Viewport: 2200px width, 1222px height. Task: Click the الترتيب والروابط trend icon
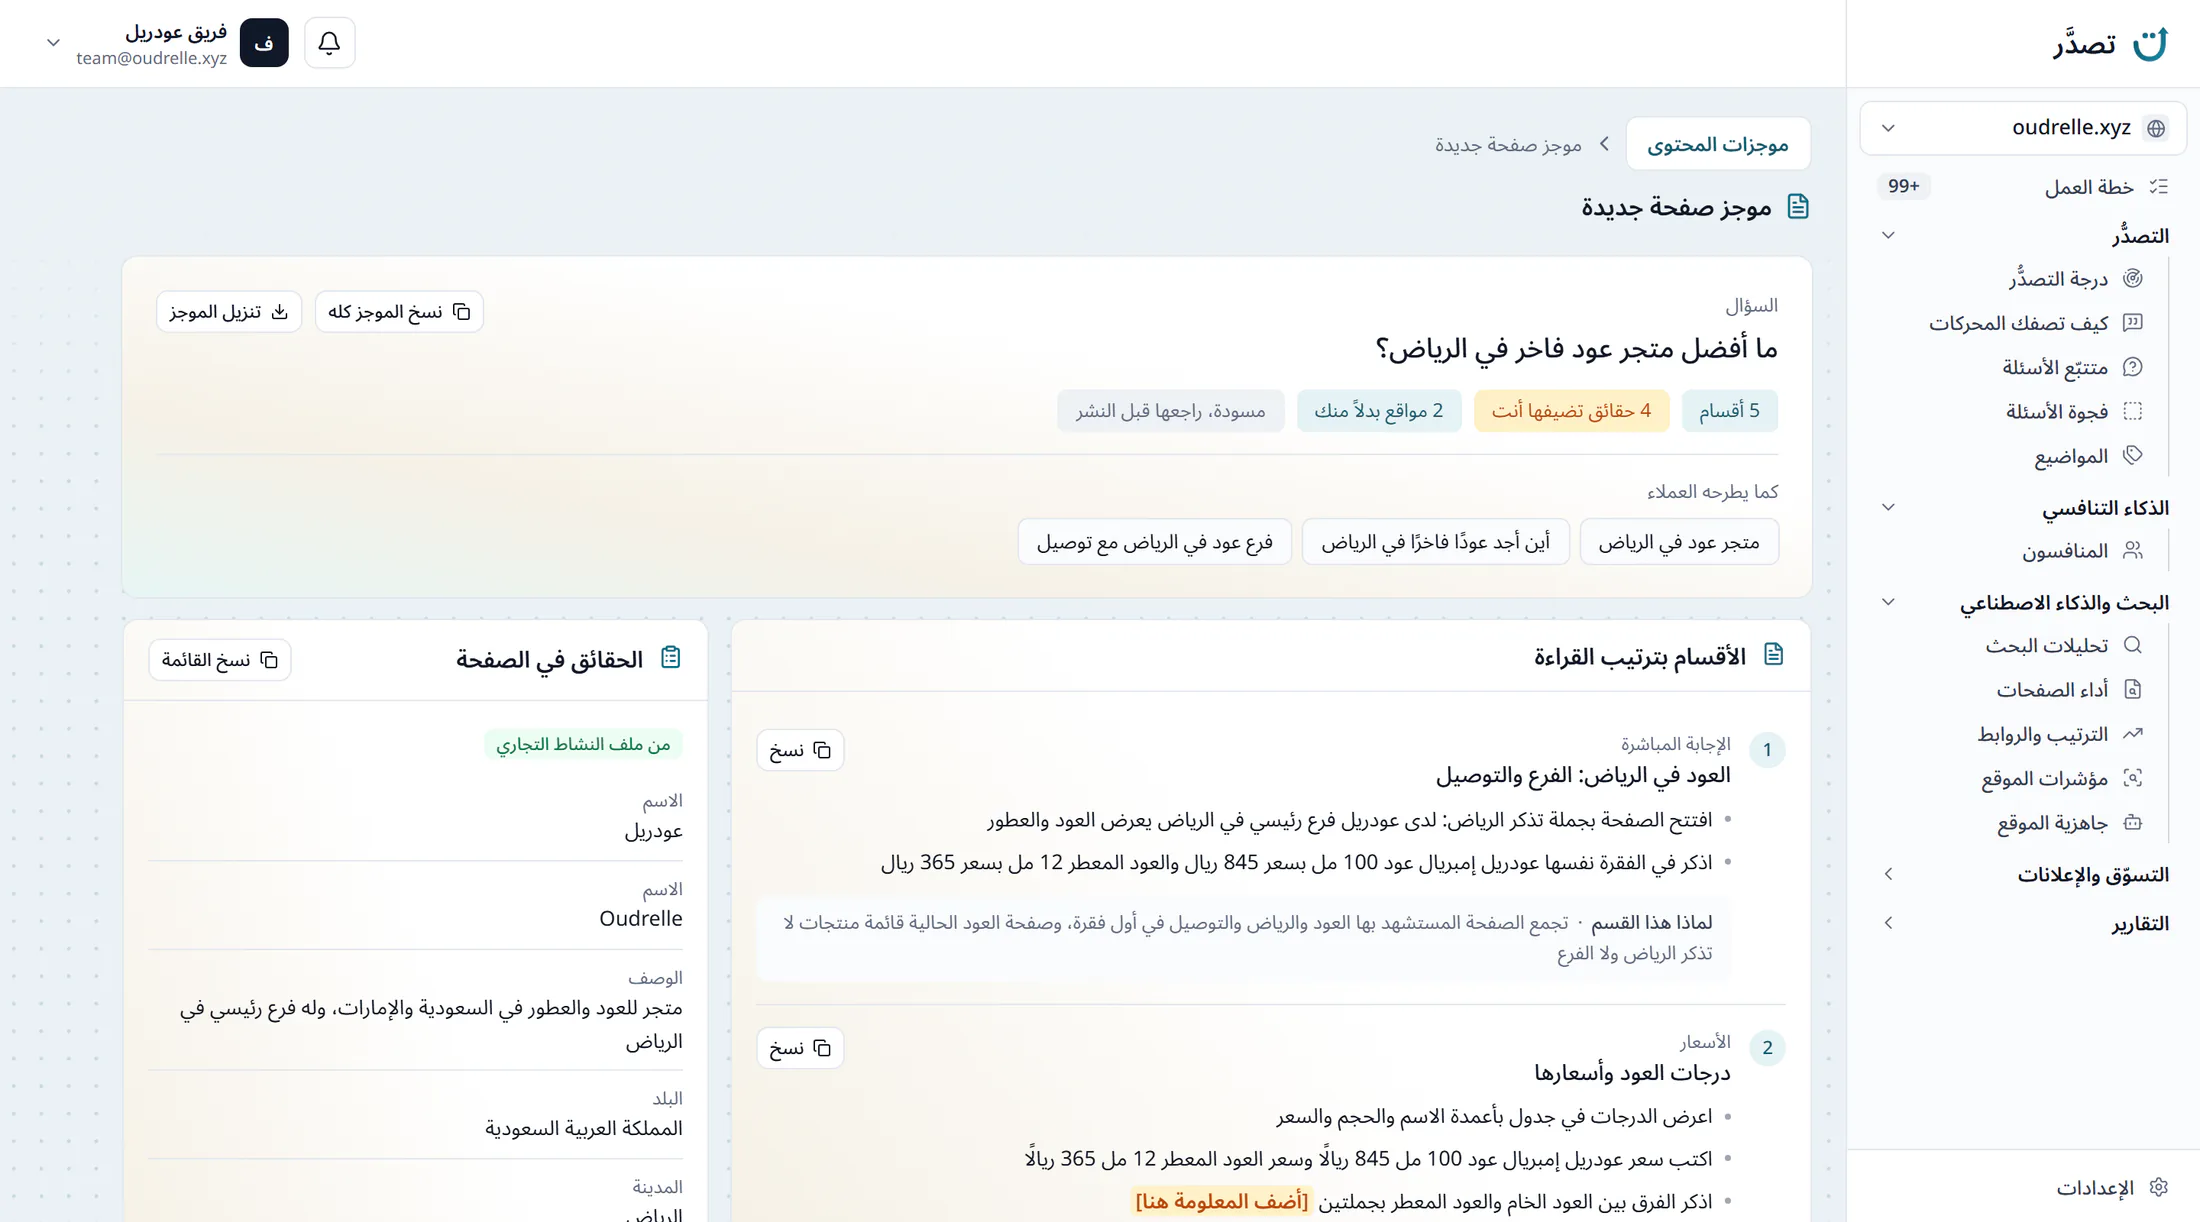pos(2133,733)
